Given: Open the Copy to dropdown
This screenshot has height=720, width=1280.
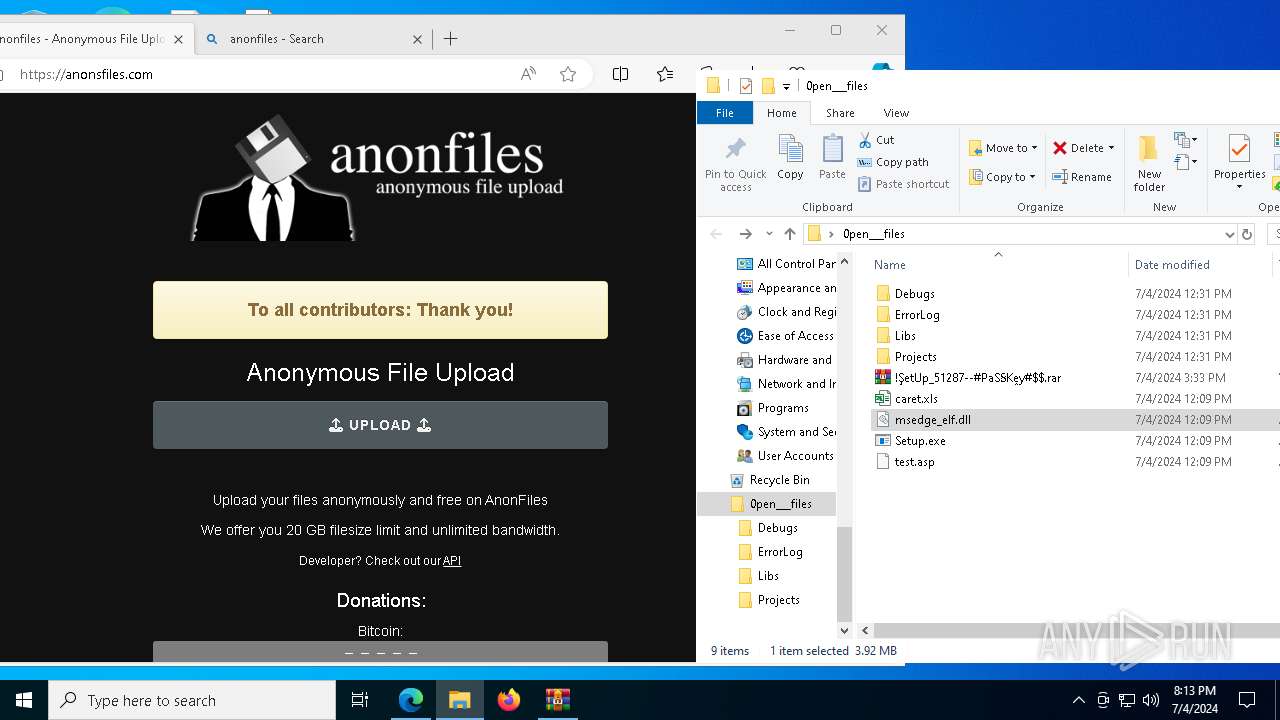Looking at the screenshot, I should click(x=1003, y=177).
